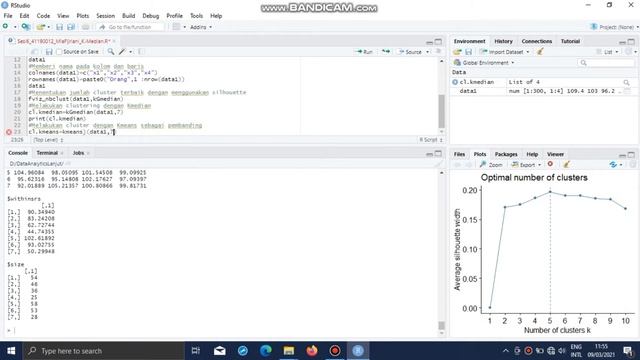Clear environment objects with broom icon
Viewport: 640px width, 360px height.
click(x=540, y=52)
